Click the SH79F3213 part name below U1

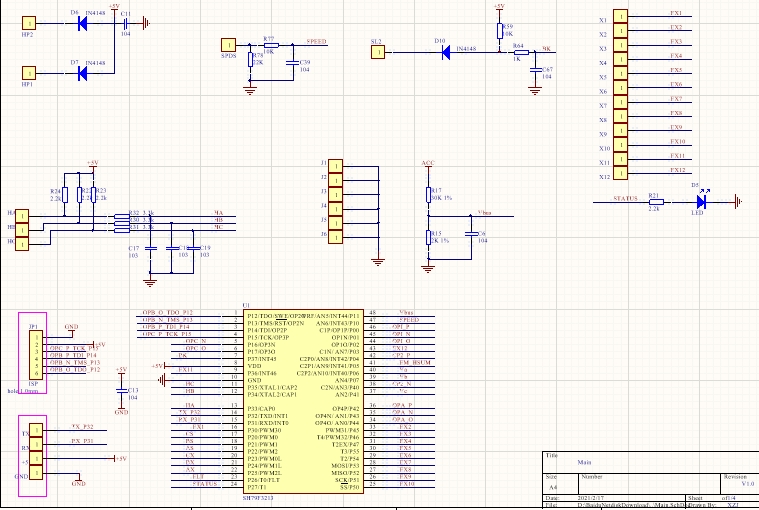258,498
